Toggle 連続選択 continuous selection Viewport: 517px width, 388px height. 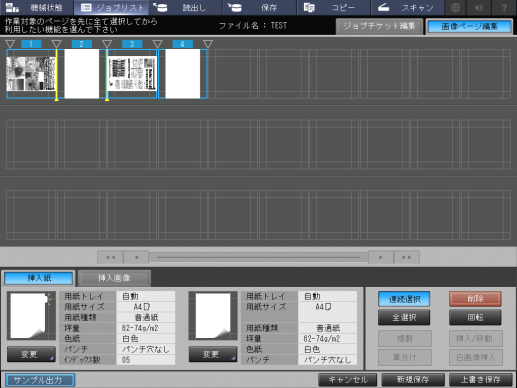[x=404, y=299]
